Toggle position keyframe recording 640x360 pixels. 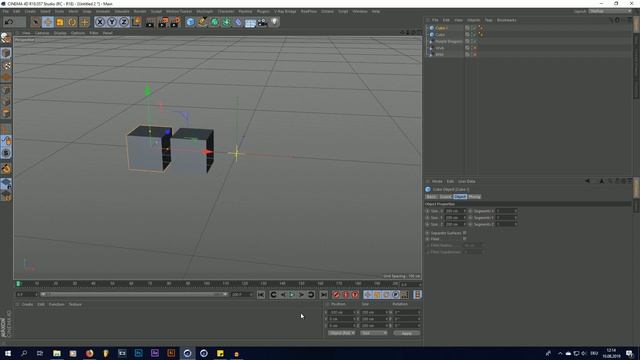point(367,295)
